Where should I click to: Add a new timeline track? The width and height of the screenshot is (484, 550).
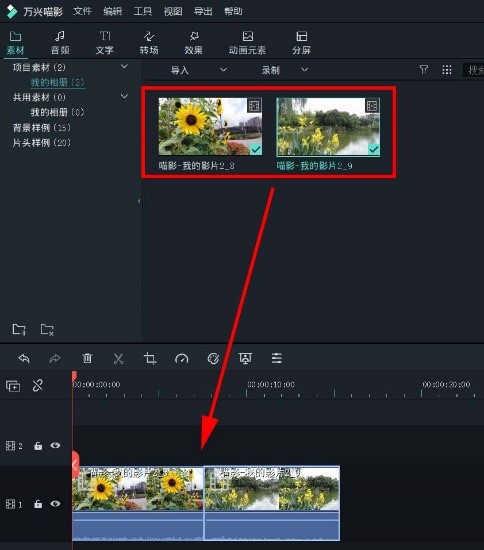(x=13, y=386)
